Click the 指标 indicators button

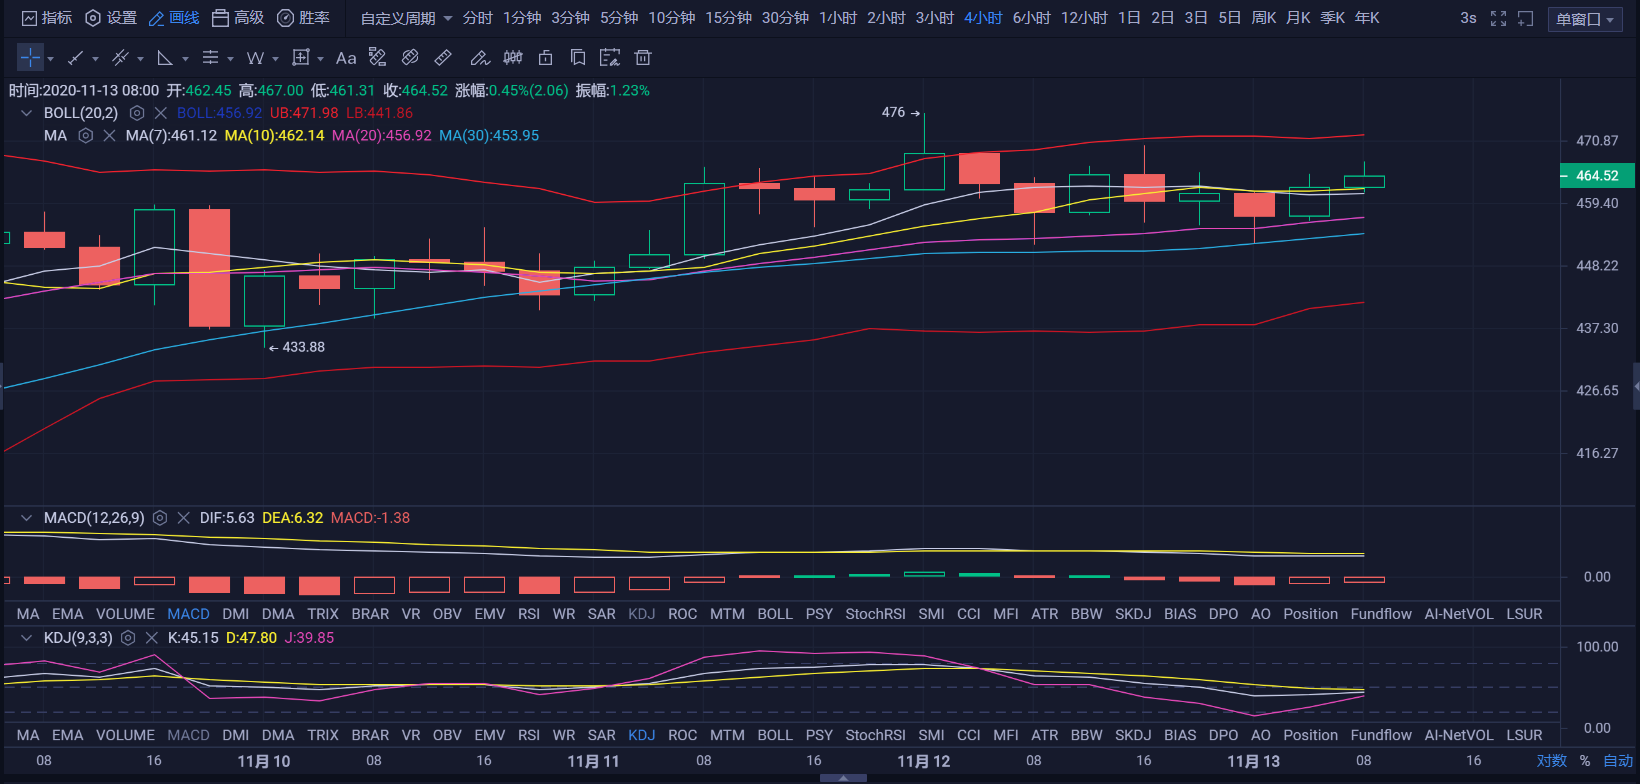(x=47, y=18)
